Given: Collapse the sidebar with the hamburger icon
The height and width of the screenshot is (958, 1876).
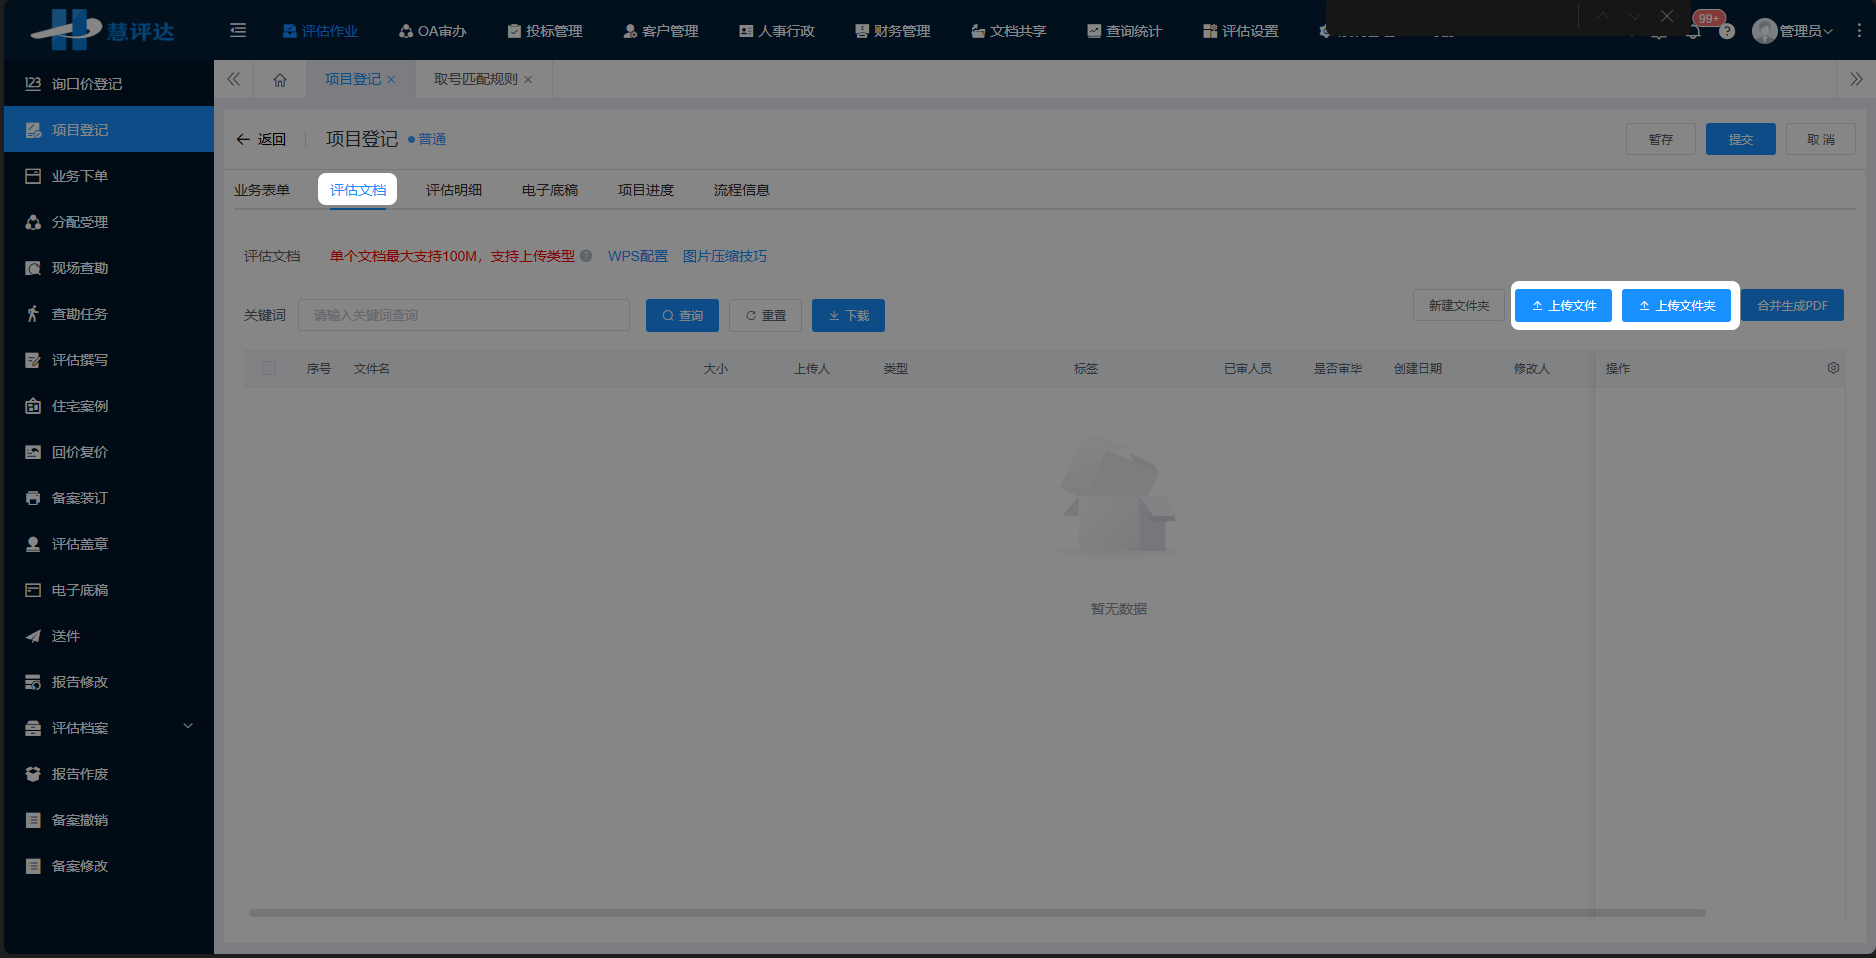Looking at the screenshot, I should coord(238,30).
